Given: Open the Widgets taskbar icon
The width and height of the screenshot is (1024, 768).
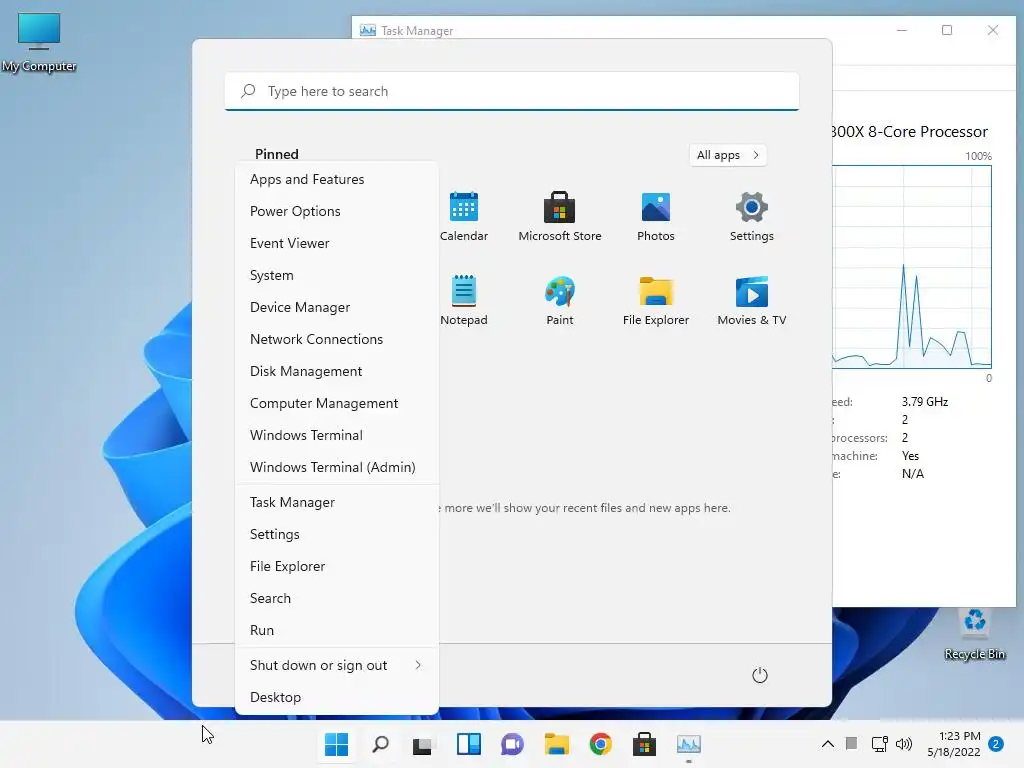Looking at the screenshot, I should [x=469, y=744].
